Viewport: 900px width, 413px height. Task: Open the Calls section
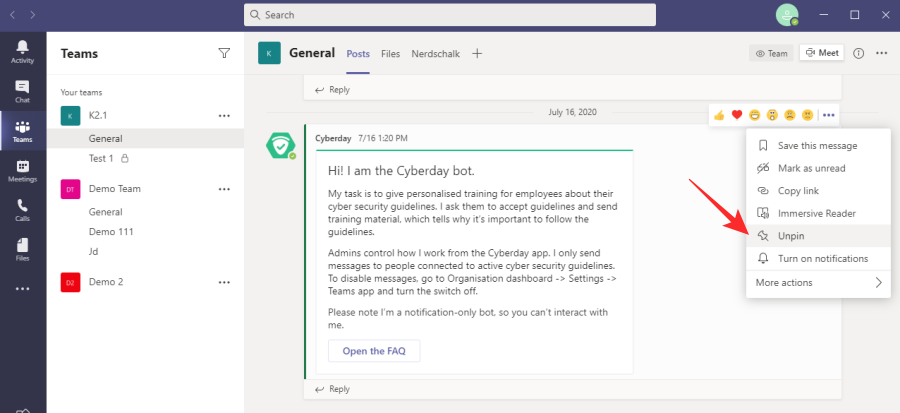point(22,210)
